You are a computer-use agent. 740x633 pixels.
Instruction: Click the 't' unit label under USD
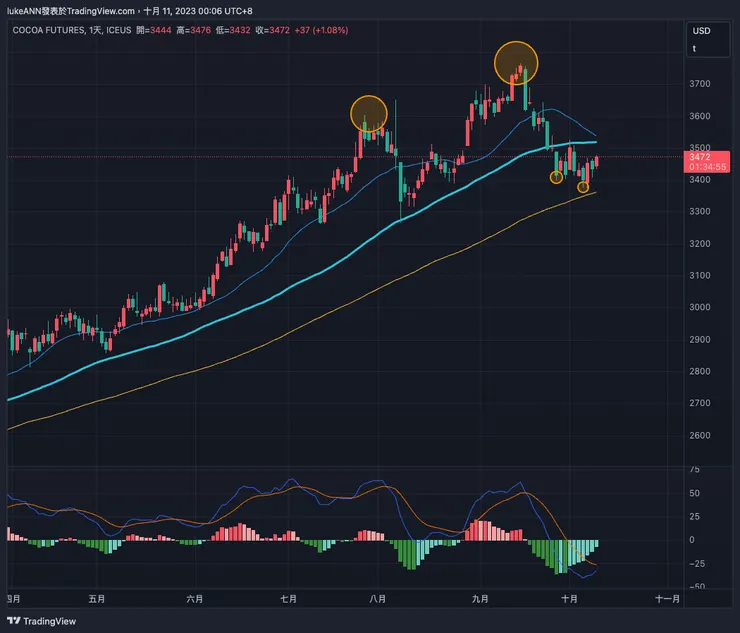694,49
